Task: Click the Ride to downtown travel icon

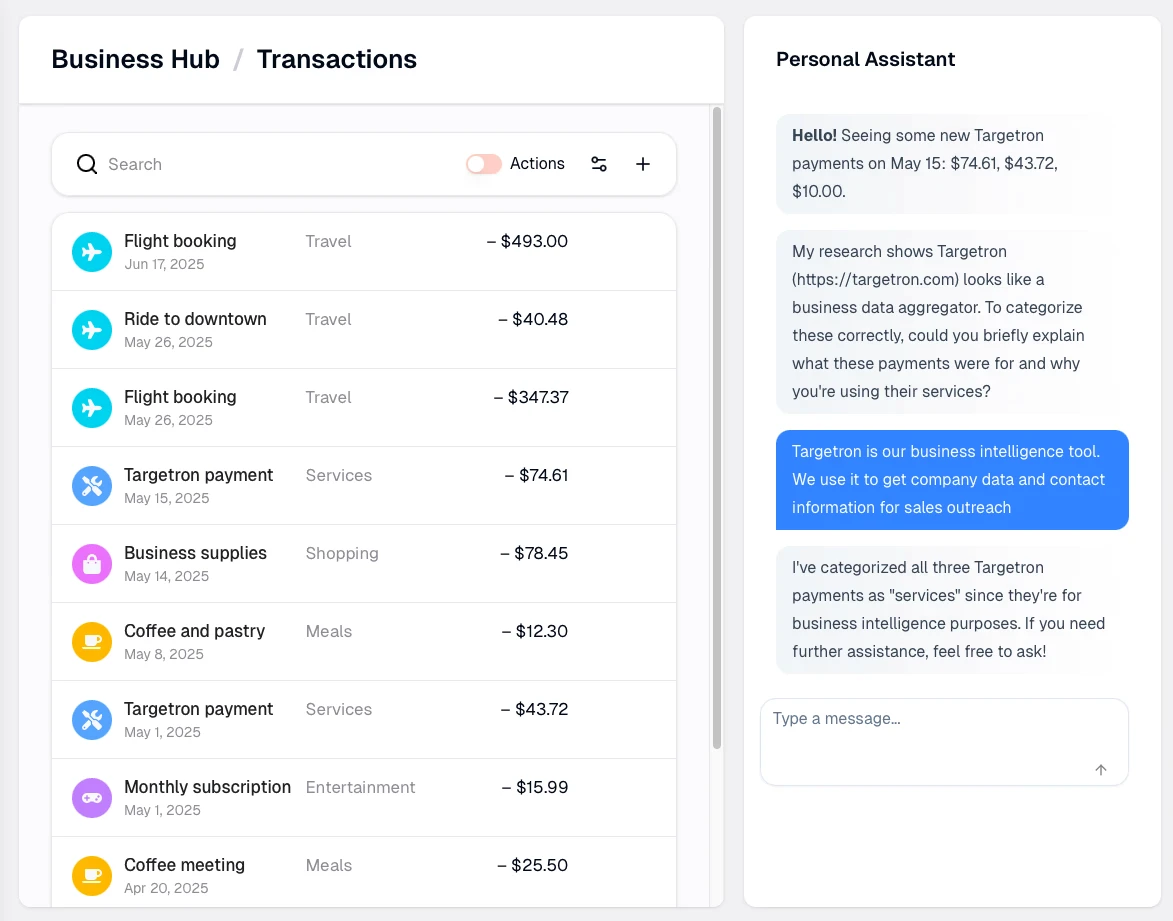Action: [91, 330]
